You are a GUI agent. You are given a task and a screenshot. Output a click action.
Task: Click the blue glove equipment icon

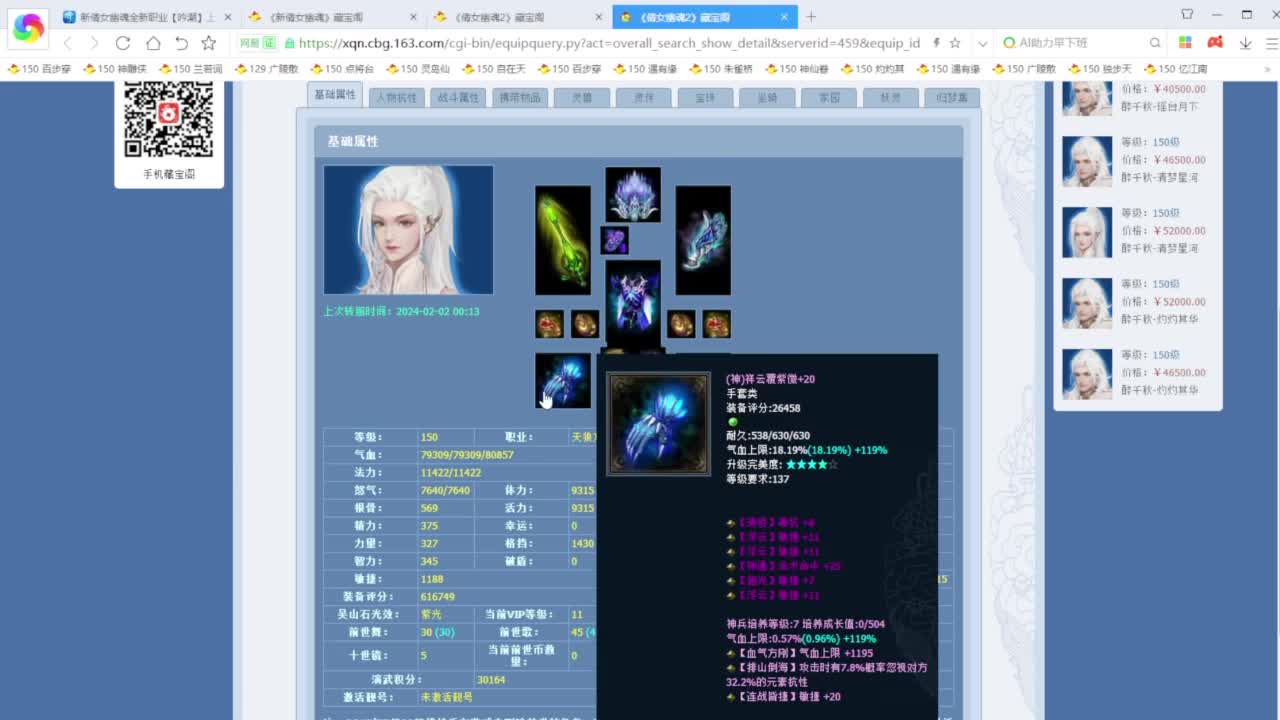click(563, 380)
